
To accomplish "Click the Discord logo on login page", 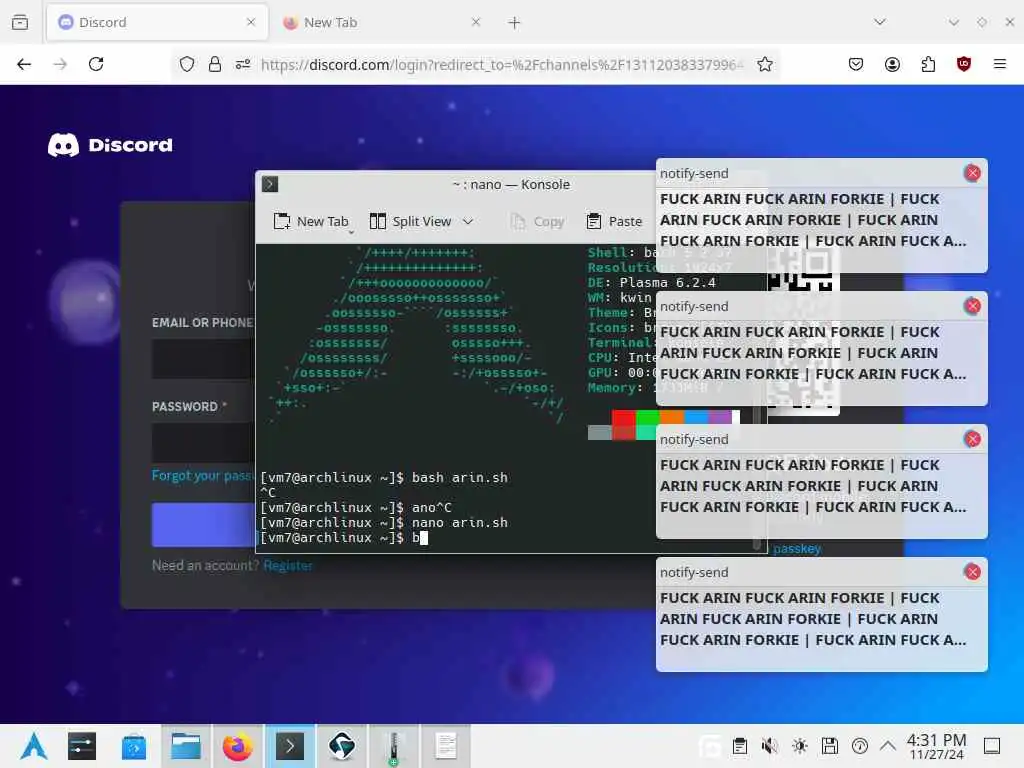I will [110, 145].
